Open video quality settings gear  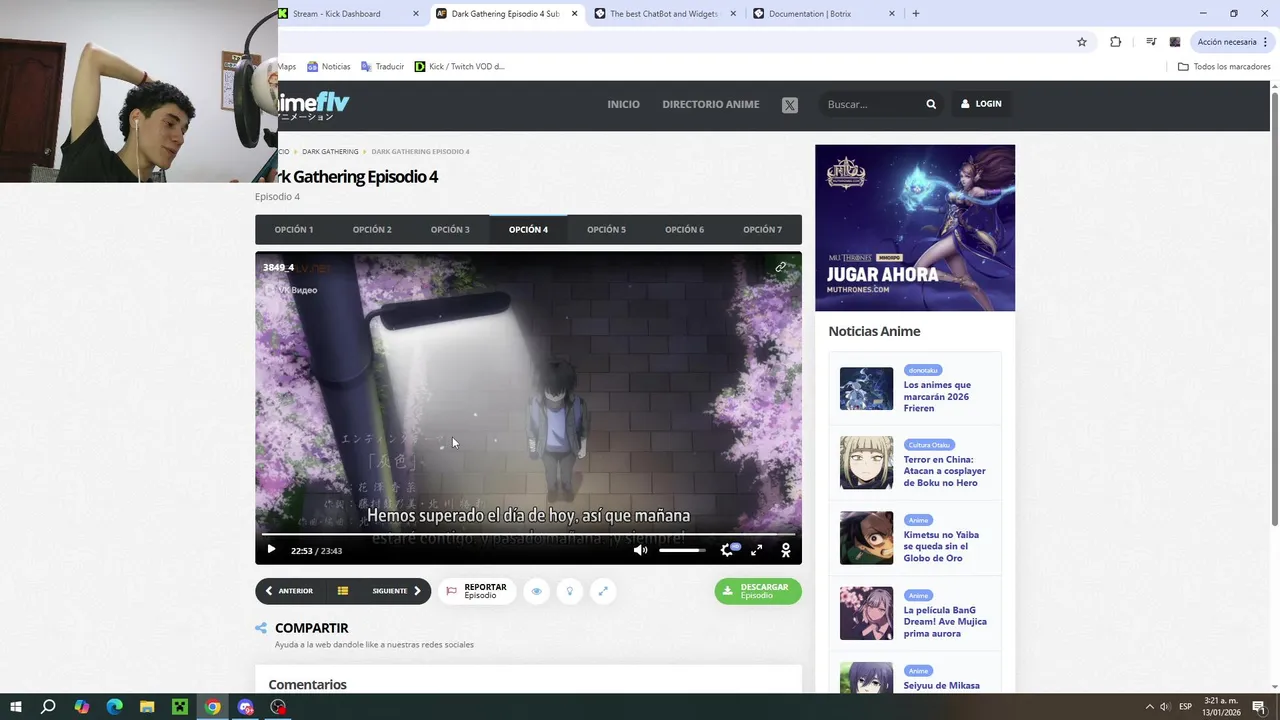point(727,549)
